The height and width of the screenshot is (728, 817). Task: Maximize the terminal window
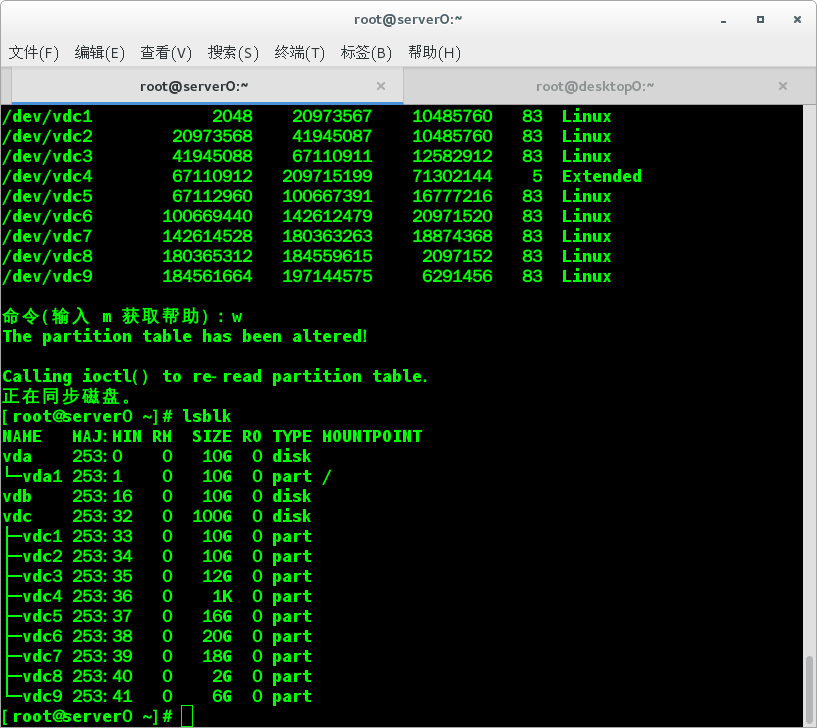point(760,20)
